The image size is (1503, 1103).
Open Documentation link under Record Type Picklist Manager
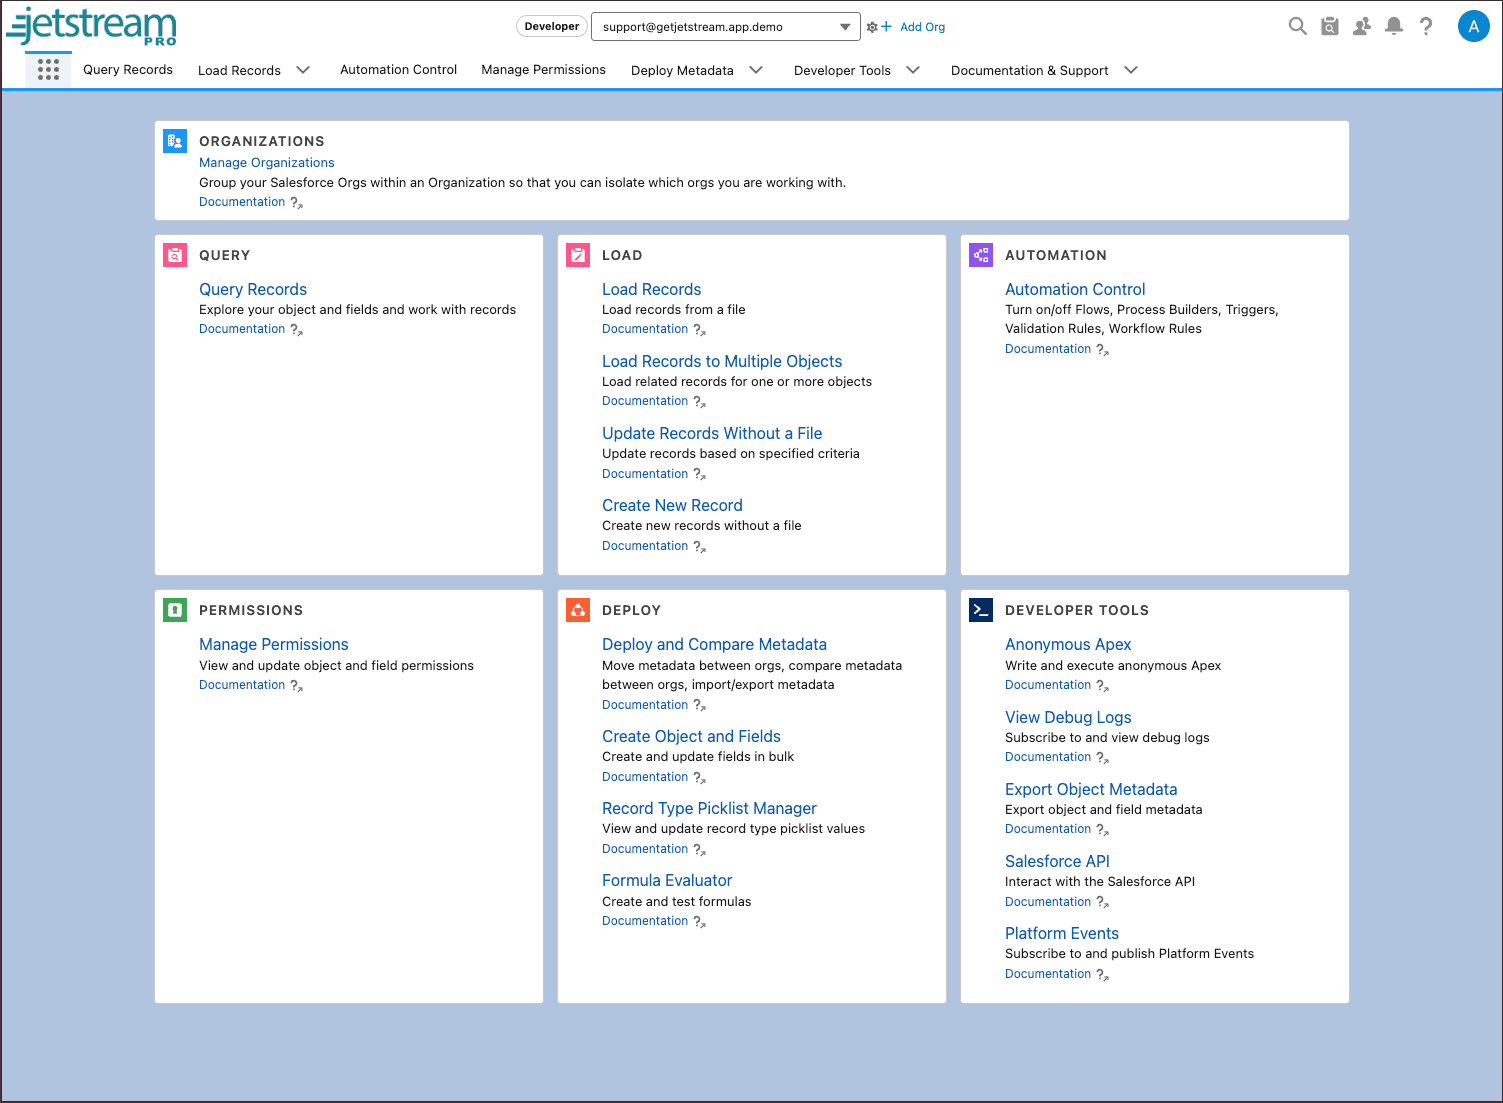645,849
